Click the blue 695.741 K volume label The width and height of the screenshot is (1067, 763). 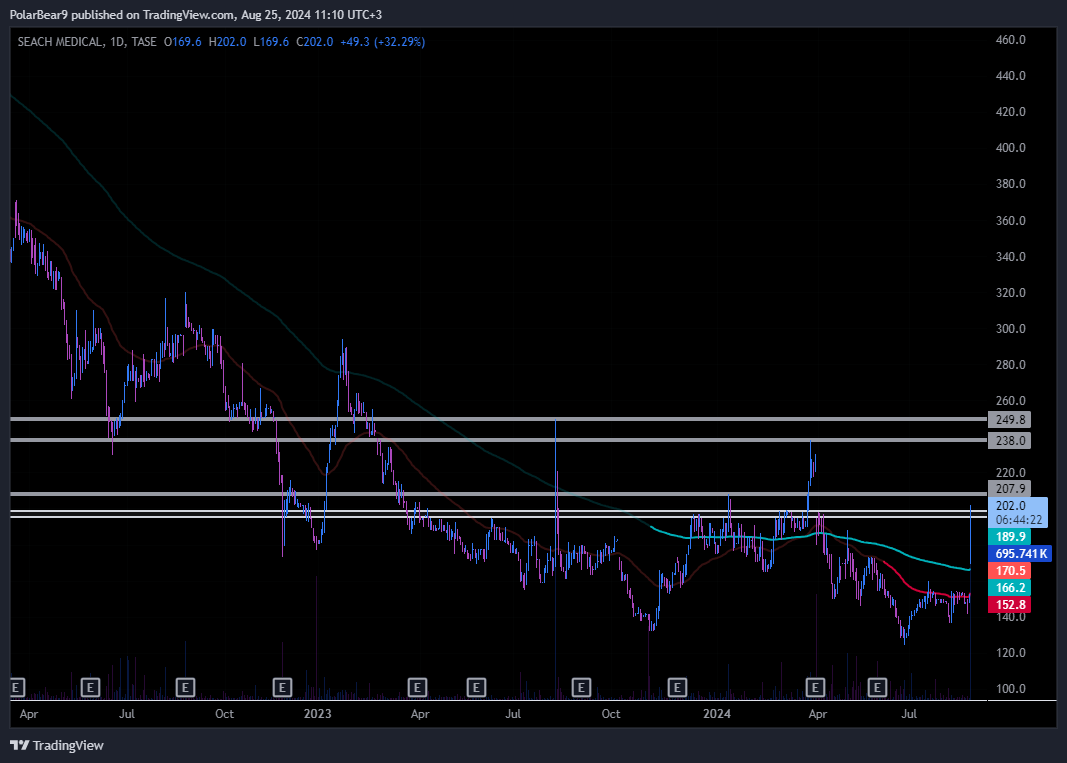[x=1020, y=553]
